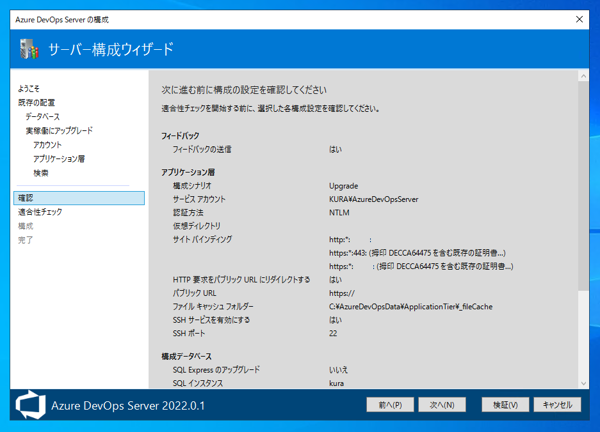Click the 構成シナリオ label
The height and width of the screenshot is (432, 600).
192,186
